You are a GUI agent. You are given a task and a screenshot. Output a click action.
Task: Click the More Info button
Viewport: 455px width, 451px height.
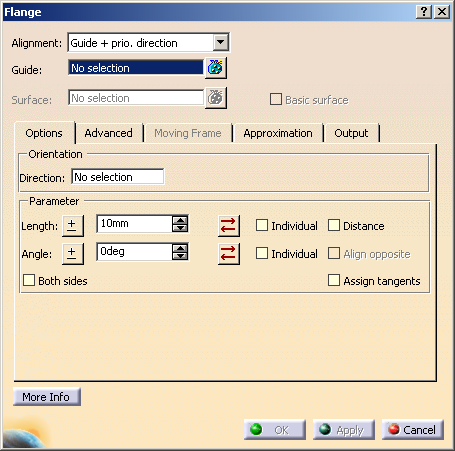click(x=47, y=397)
